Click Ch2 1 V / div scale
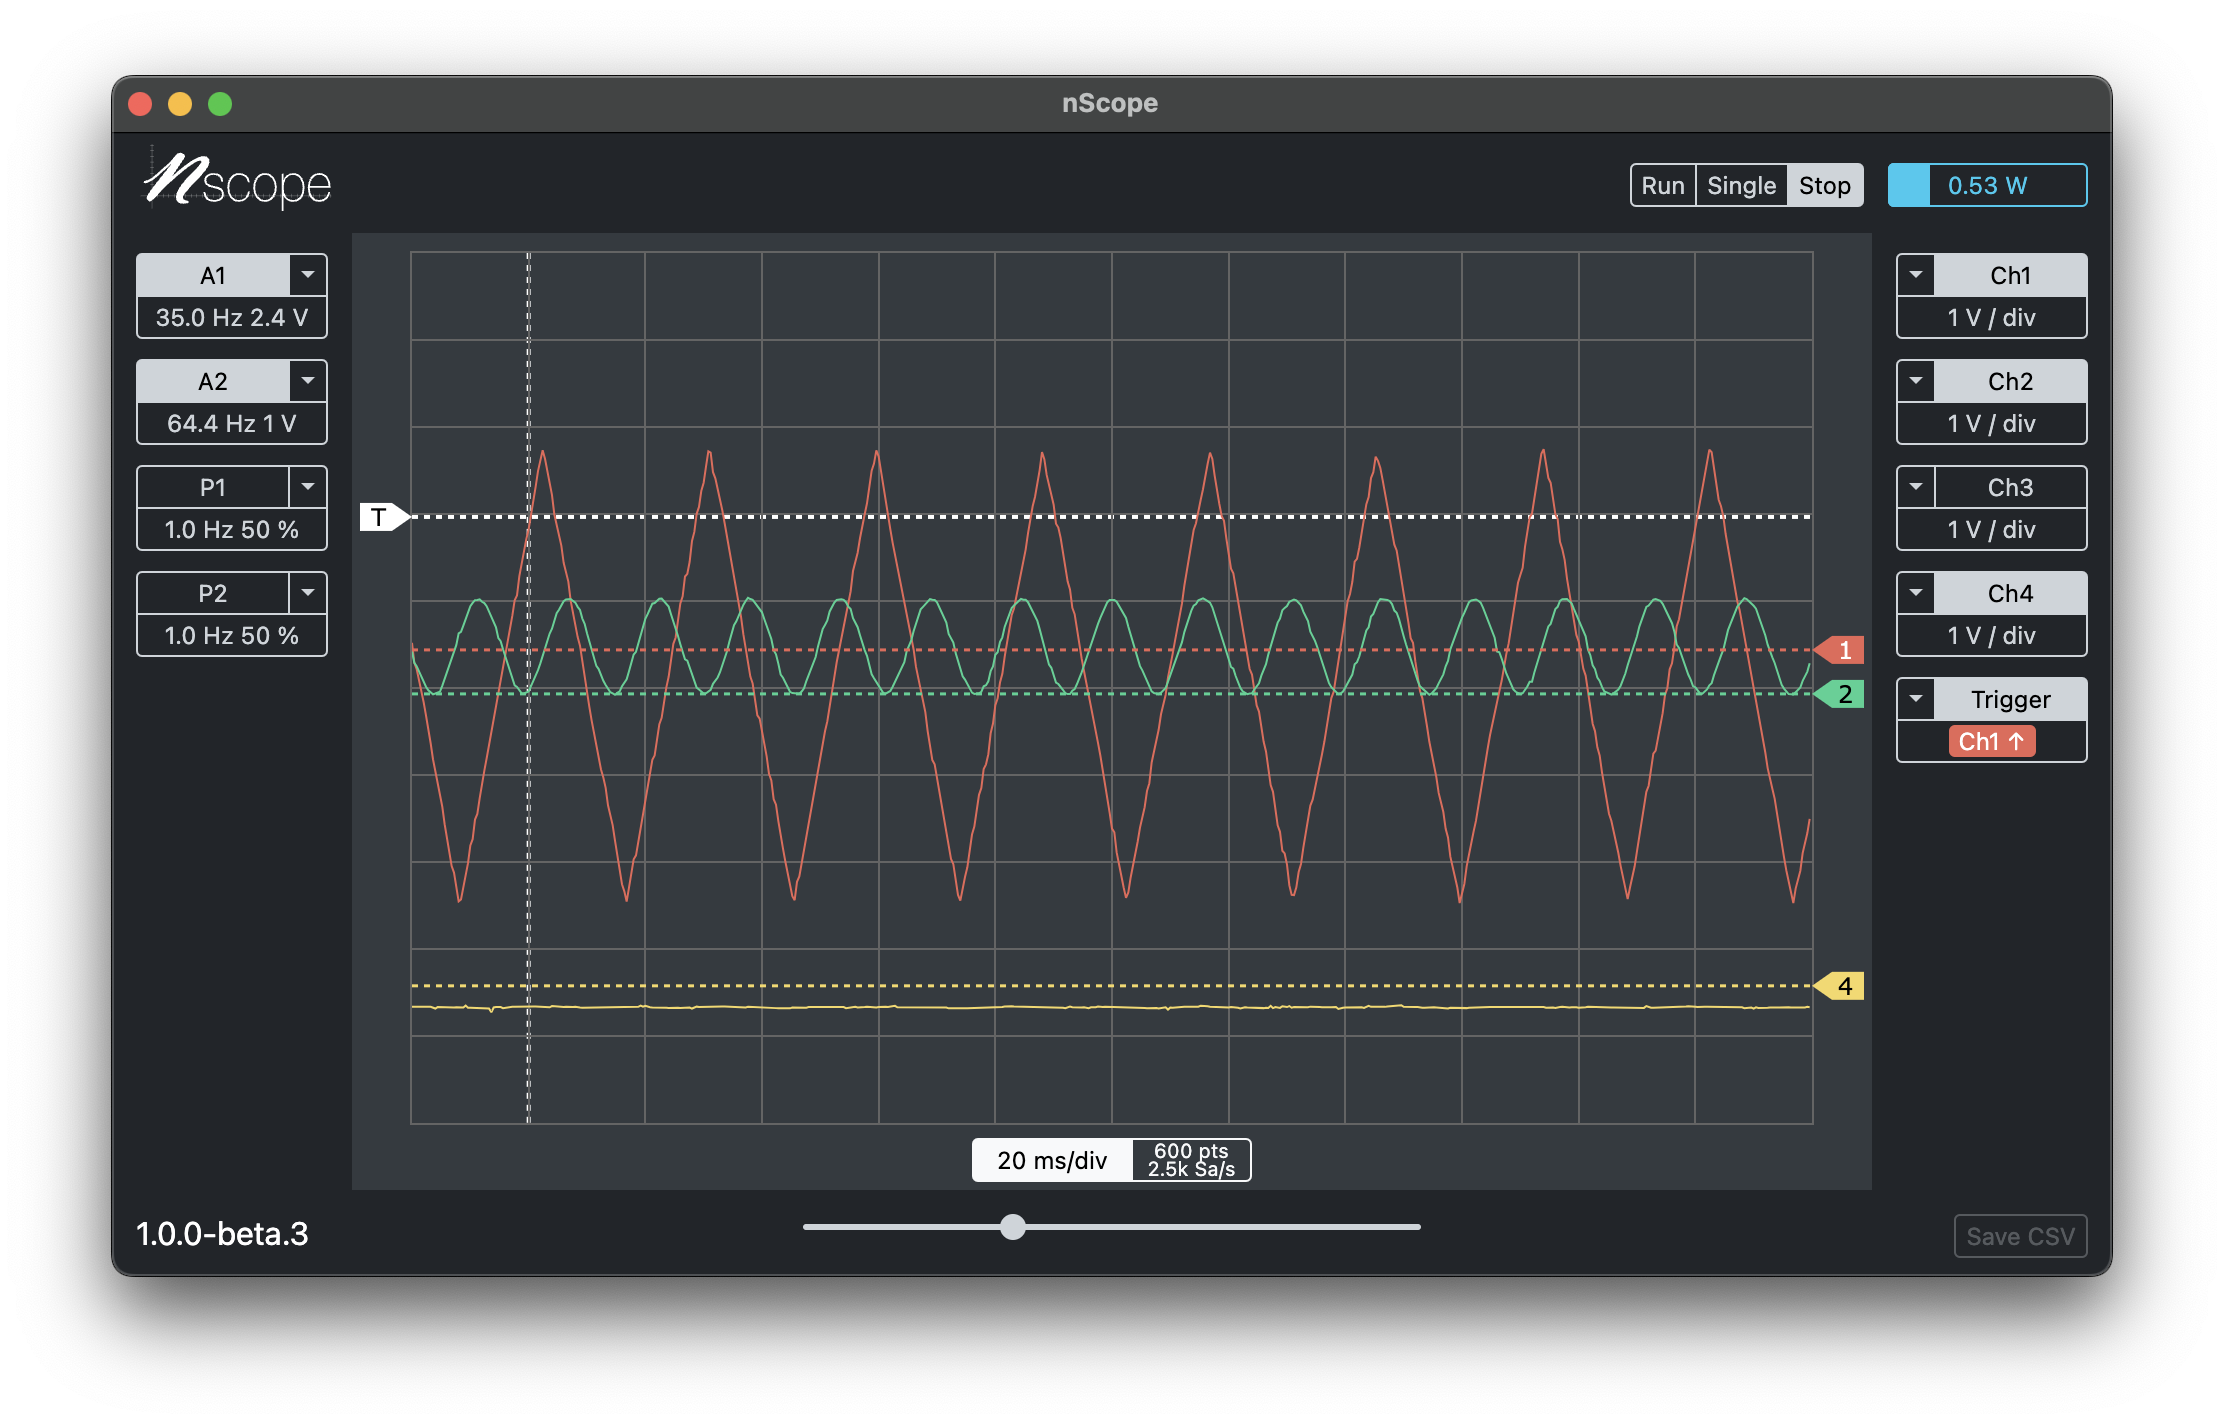This screenshot has height=1424, width=2224. pos(1991,423)
